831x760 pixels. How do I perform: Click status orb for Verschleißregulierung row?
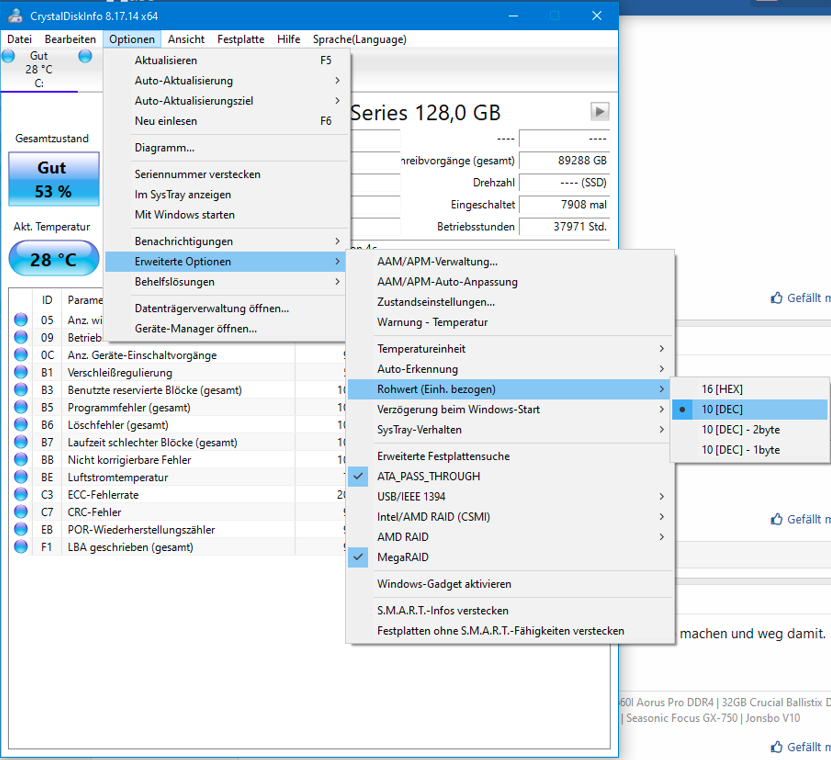[21, 372]
